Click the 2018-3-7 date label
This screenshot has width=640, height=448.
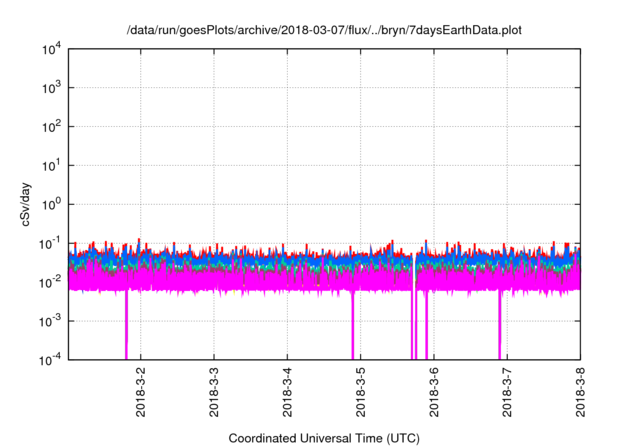click(x=507, y=392)
